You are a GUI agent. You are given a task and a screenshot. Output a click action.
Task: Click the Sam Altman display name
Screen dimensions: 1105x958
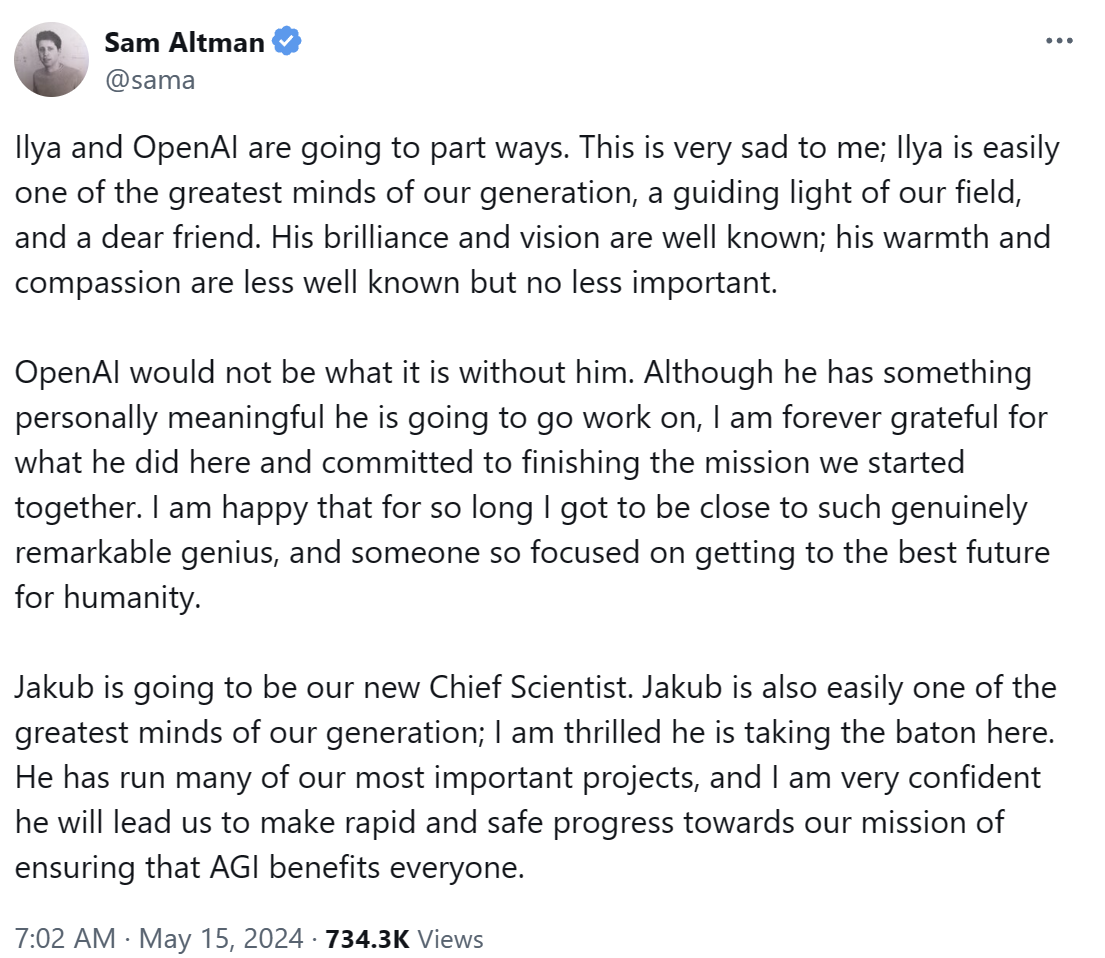(x=185, y=42)
